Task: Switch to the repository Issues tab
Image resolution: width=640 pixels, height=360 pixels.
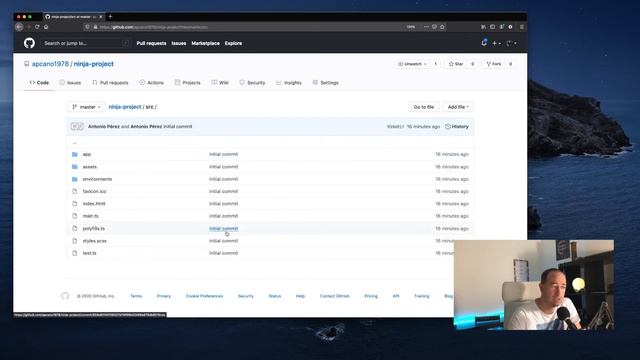Action: click(x=70, y=82)
